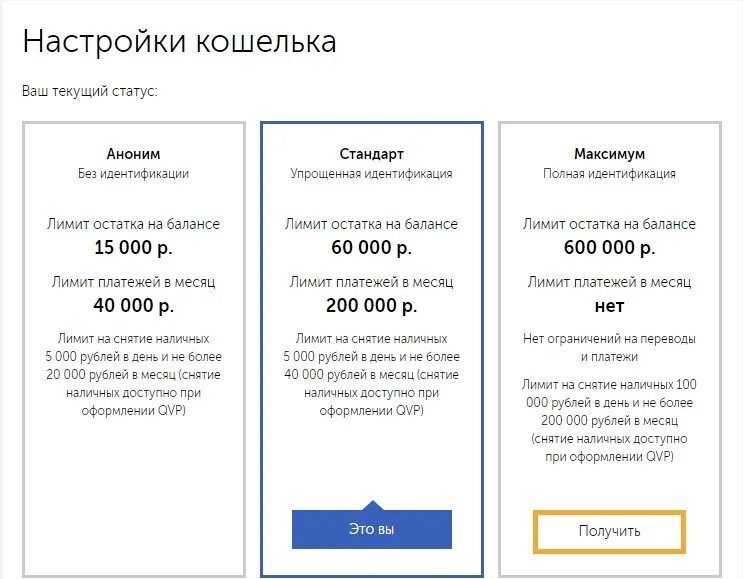Click the 15 000 р. balance limit
This screenshot has width=743, height=579.
click(133, 247)
